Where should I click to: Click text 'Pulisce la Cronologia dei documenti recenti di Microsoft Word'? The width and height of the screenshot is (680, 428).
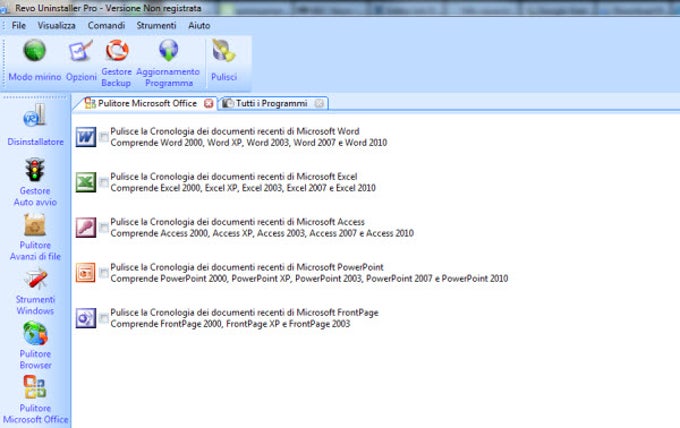tap(235, 131)
